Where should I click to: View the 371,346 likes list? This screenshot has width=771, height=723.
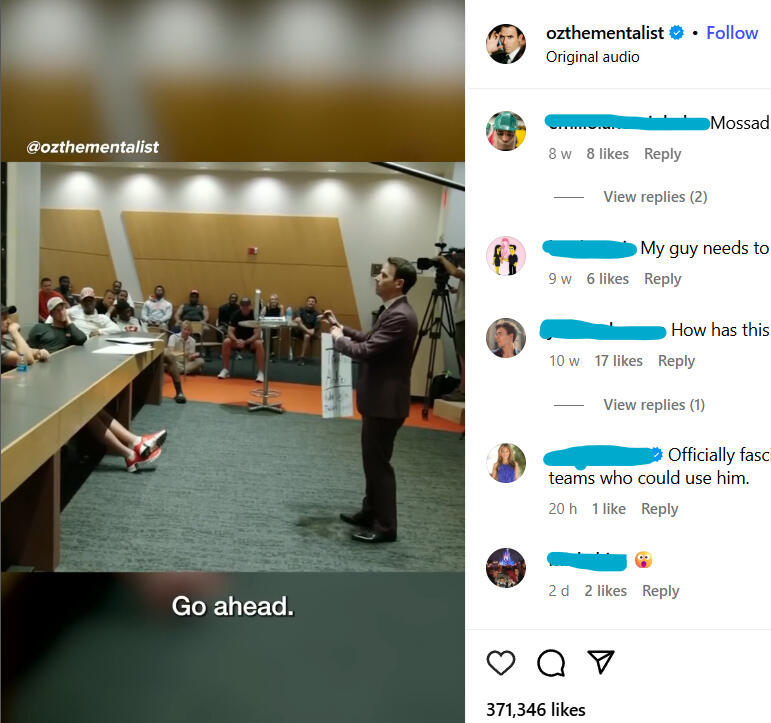(x=535, y=710)
